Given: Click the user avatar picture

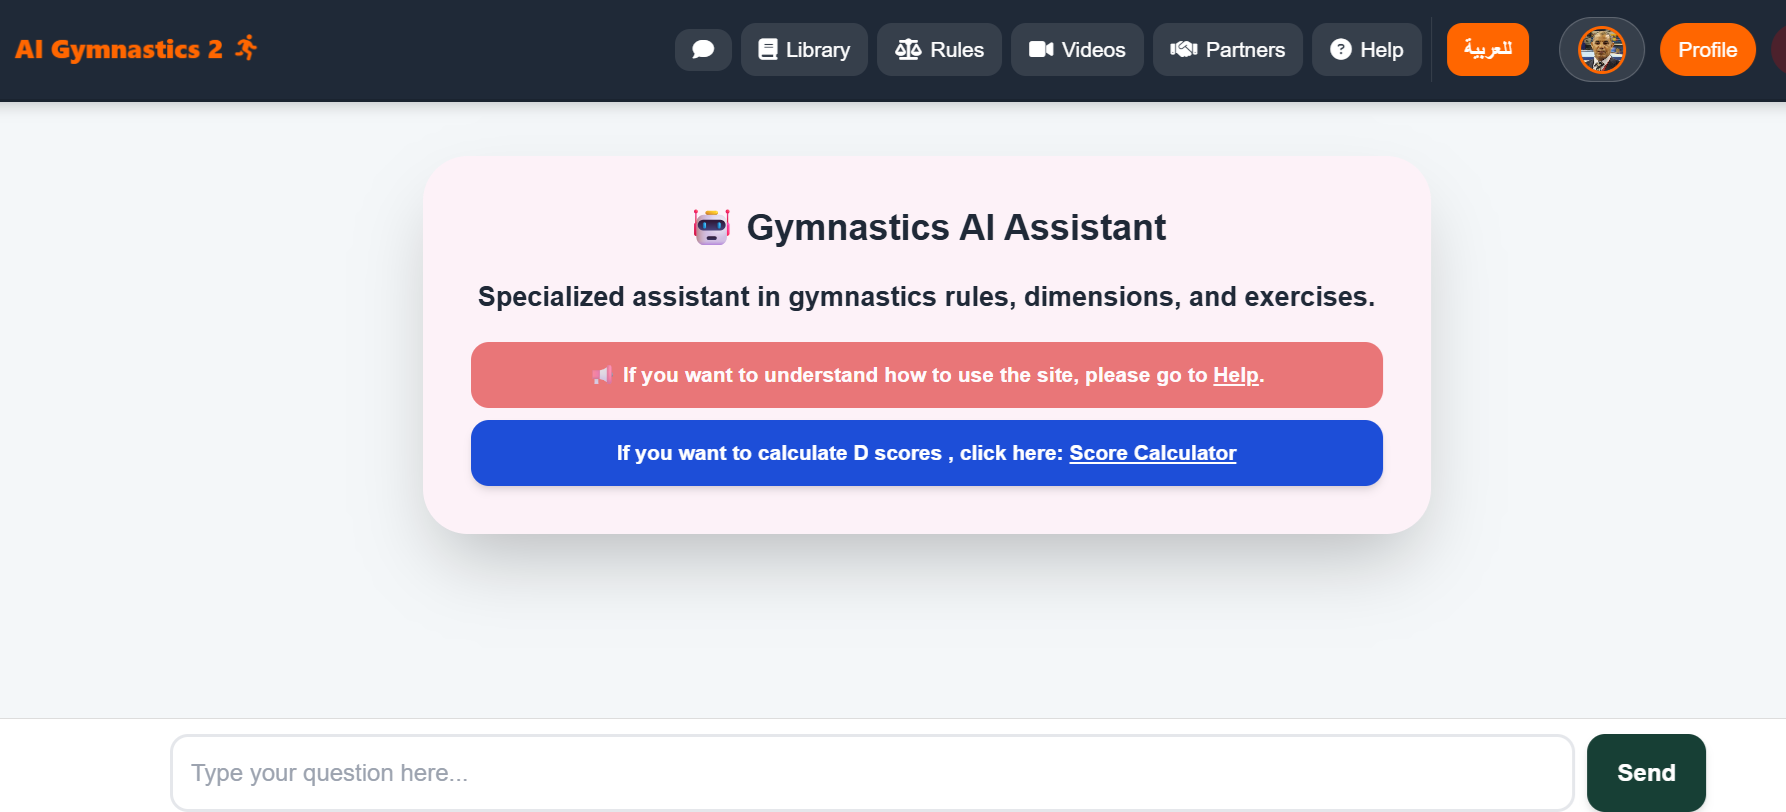Looking at the screenshot, I should 1602,50.
